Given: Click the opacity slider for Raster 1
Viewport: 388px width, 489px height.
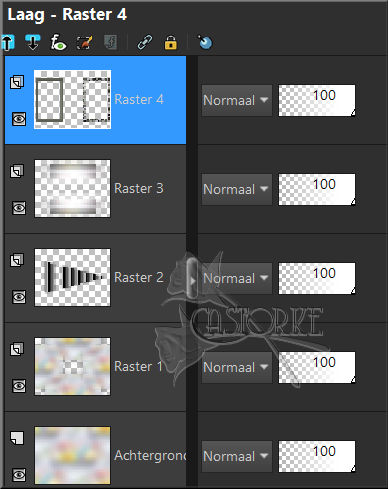Looking at the screenshot, I should click(x=317, y=367).
